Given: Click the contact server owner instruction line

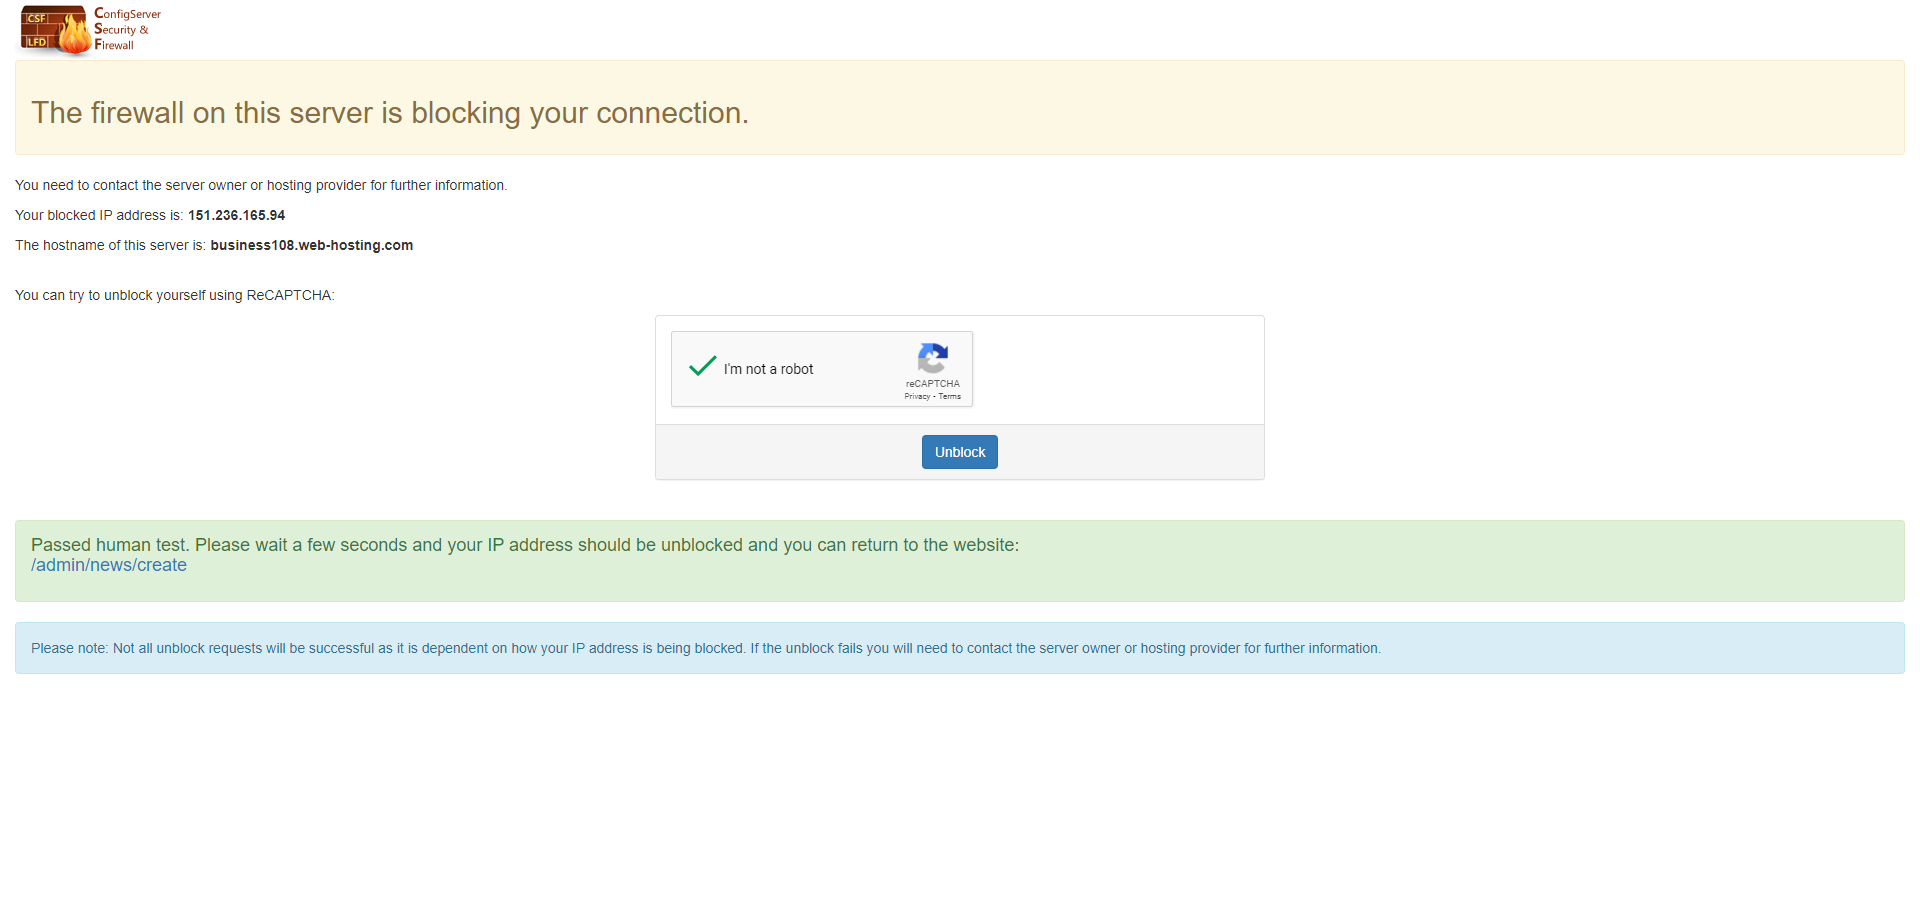Looking at the screenshot, I should point(261,185).
